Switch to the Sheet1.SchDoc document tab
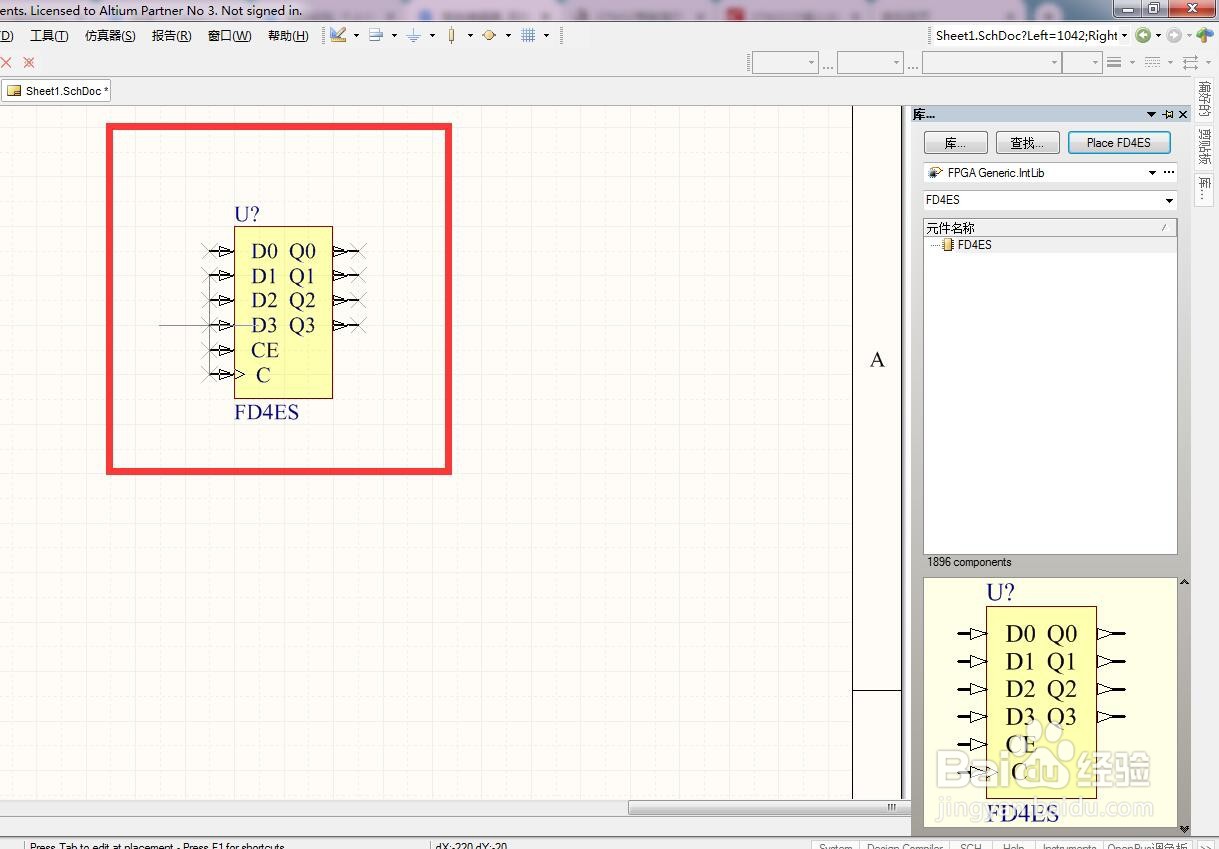 (x=56, y=91)
